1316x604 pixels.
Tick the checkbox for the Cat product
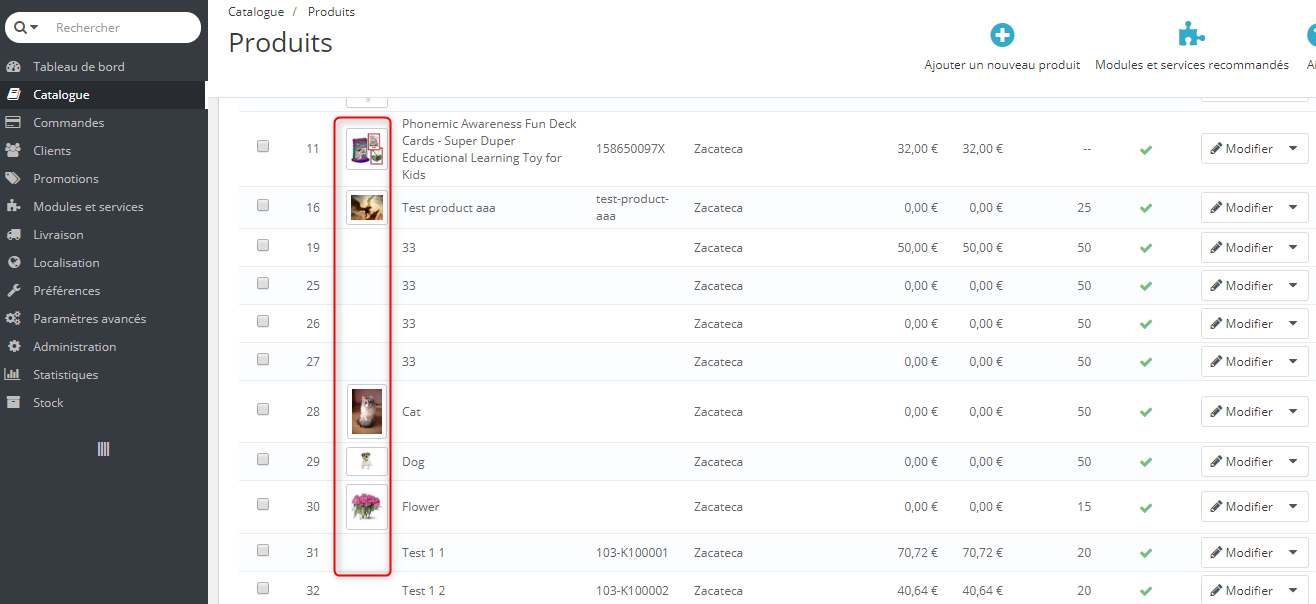point(263,409)
